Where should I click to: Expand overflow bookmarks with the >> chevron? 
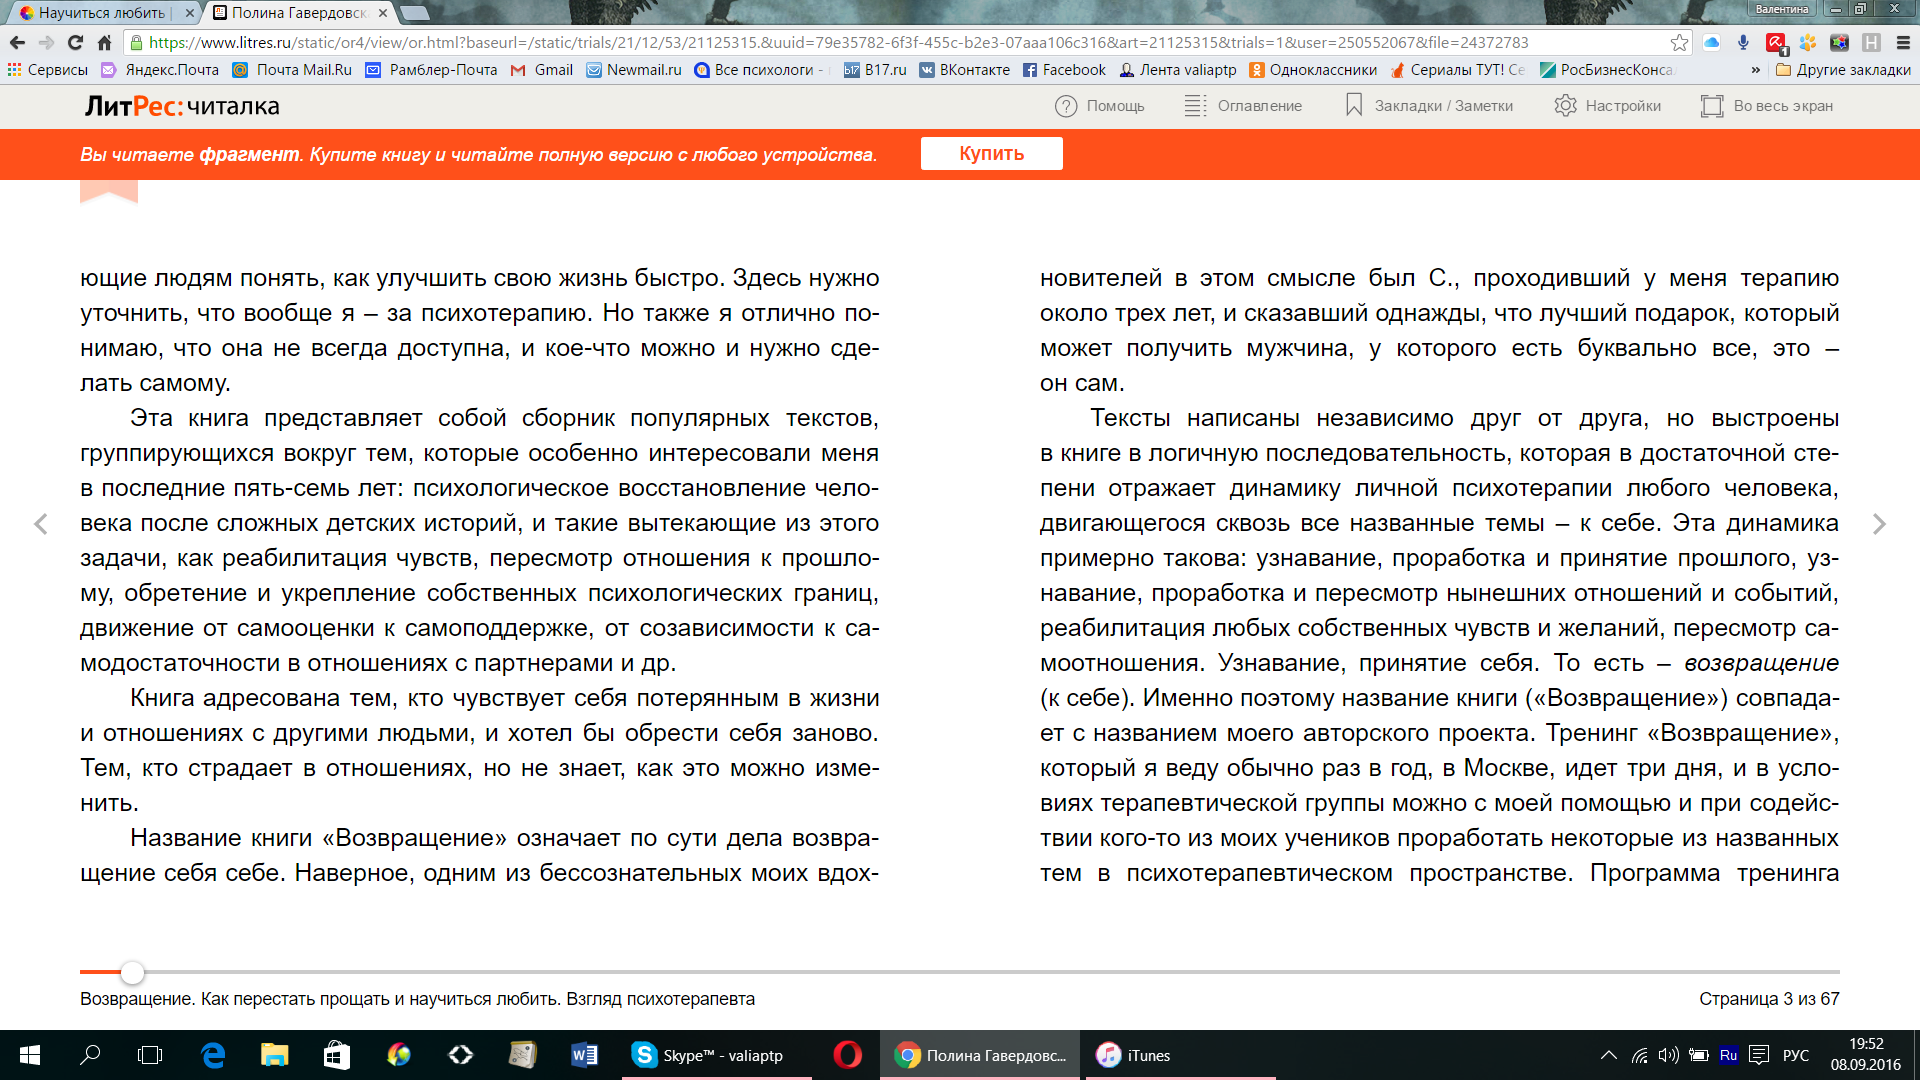coord(1758,71)
